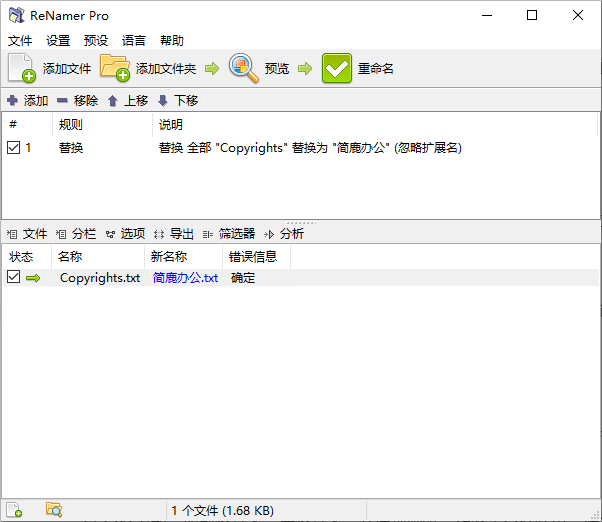Image resolution: width=602 pixels, height=522 pixels.
Task: Open the 语言 language menu
Action: coord(134,41)
